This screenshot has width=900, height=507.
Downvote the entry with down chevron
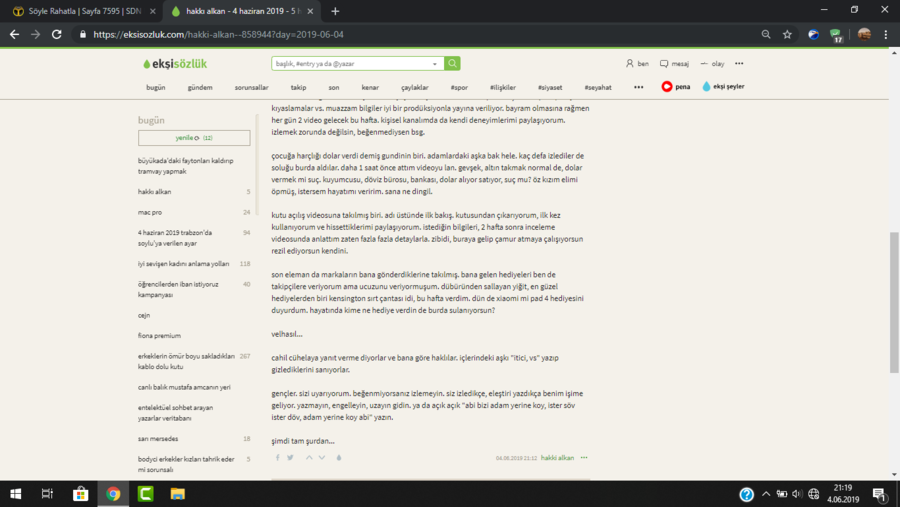pos(322,458)
